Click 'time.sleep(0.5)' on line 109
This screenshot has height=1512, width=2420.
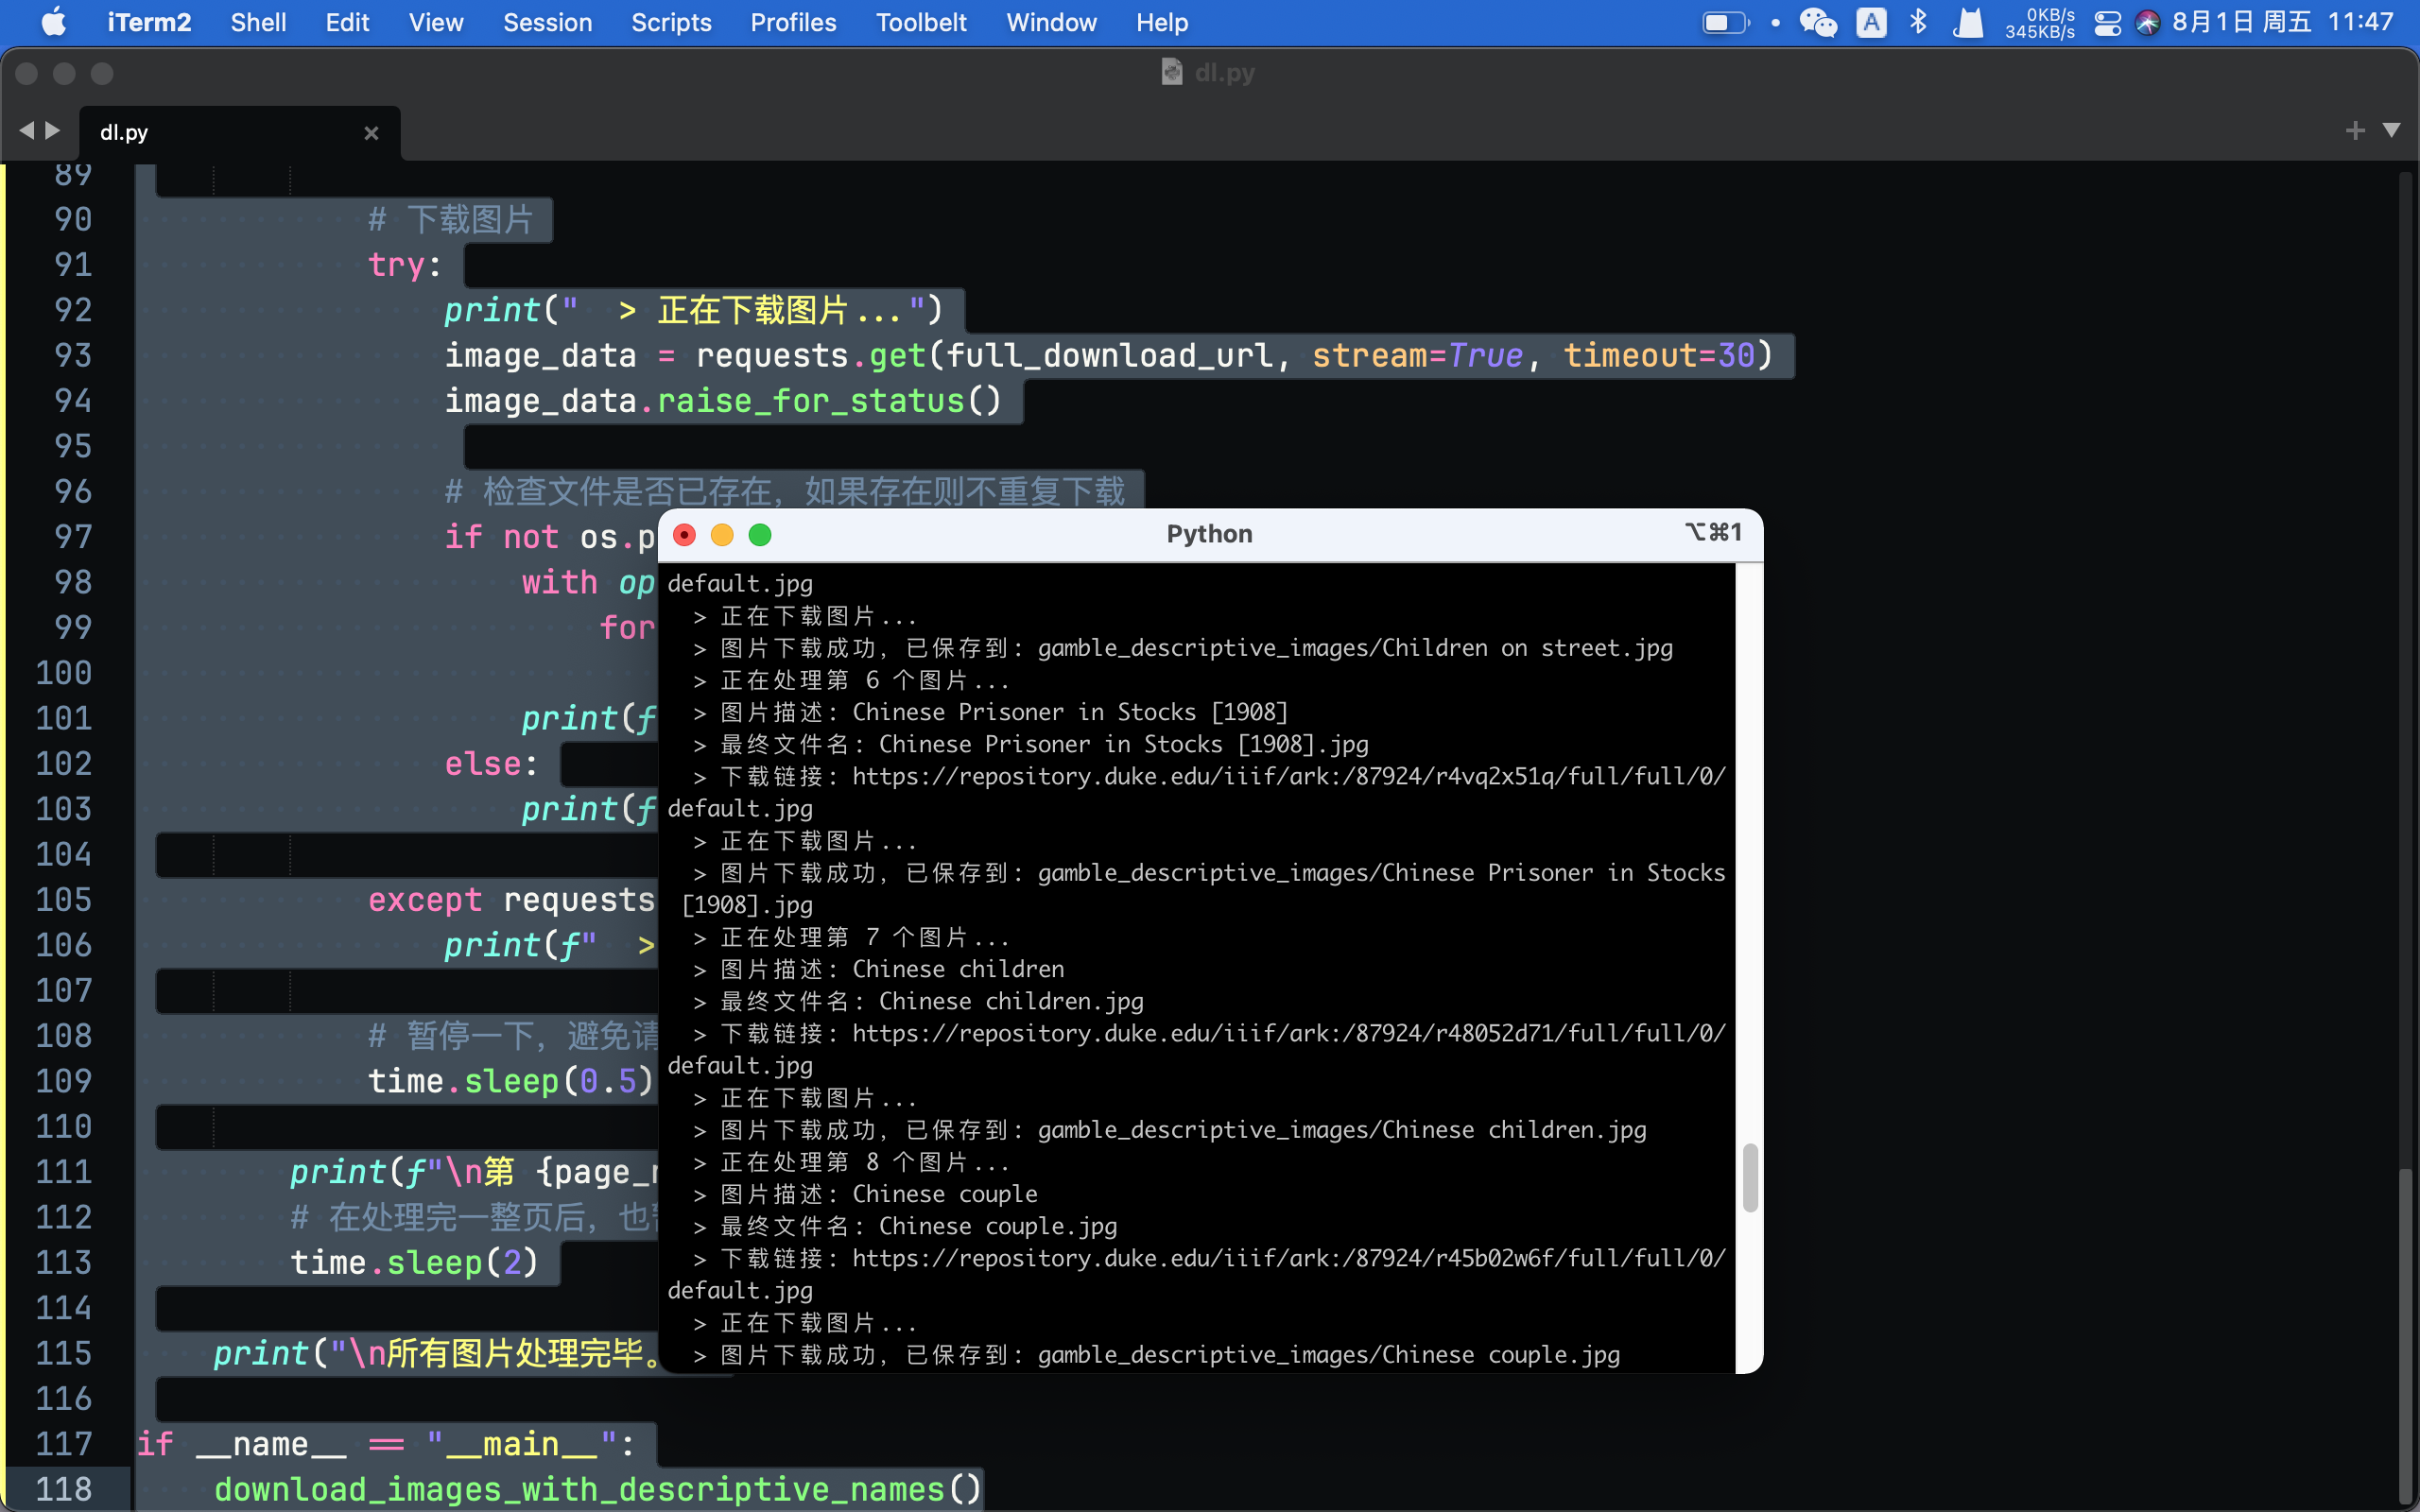(x=511, y=1081)
